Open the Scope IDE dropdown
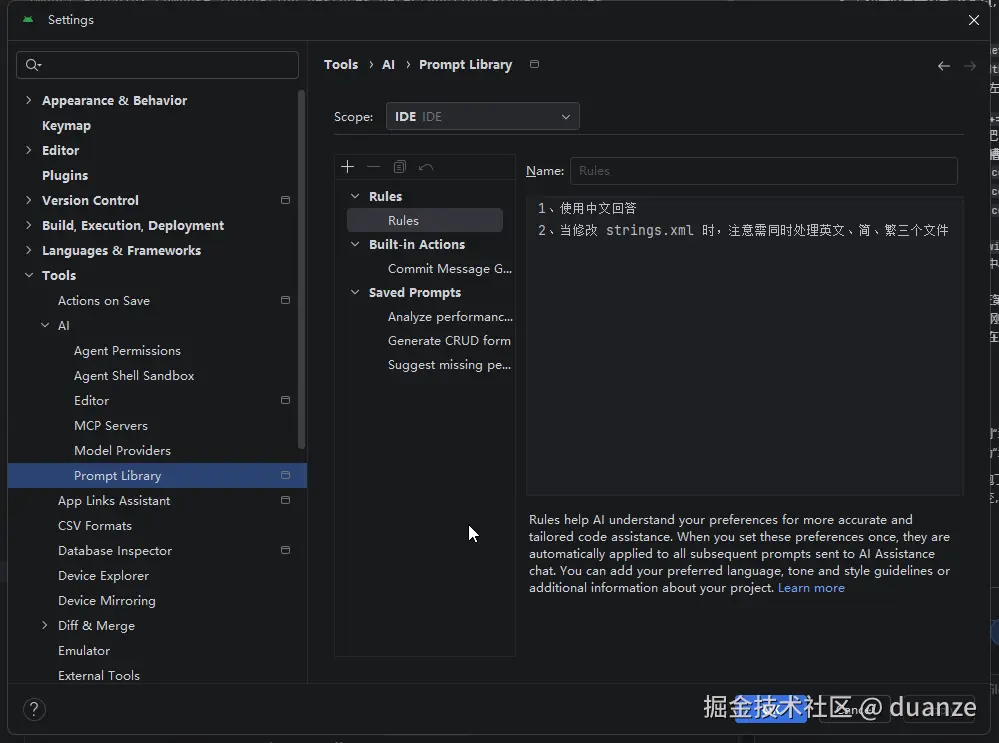The width and height of the screenshot is (999, 743). click(x=482, y=116)
